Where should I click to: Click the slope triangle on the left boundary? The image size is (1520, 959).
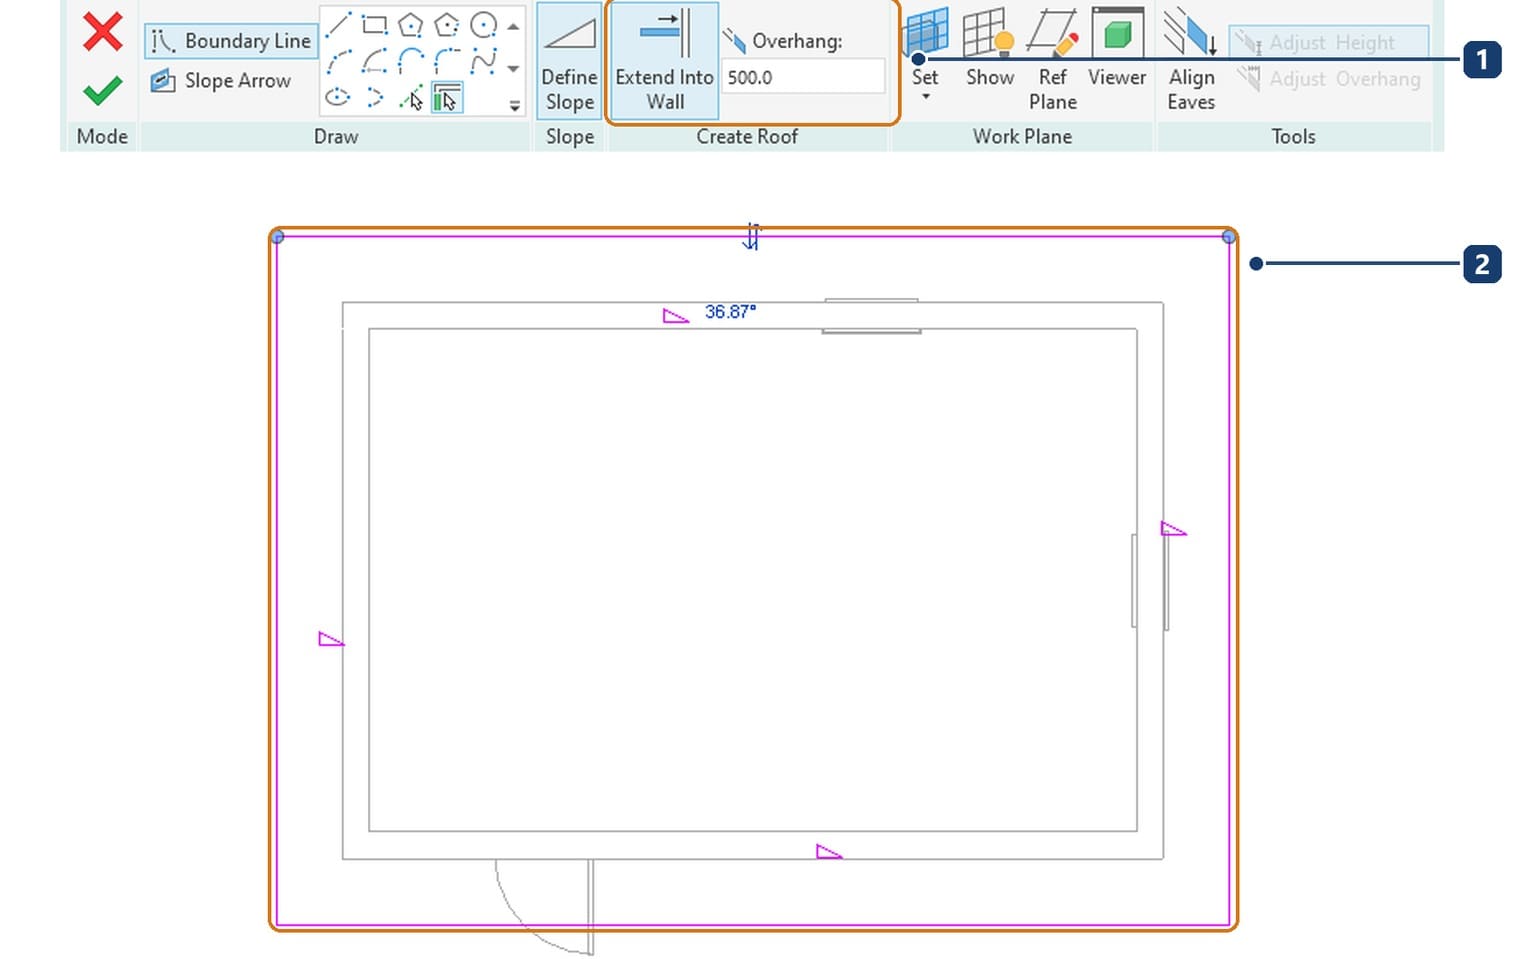331,639
